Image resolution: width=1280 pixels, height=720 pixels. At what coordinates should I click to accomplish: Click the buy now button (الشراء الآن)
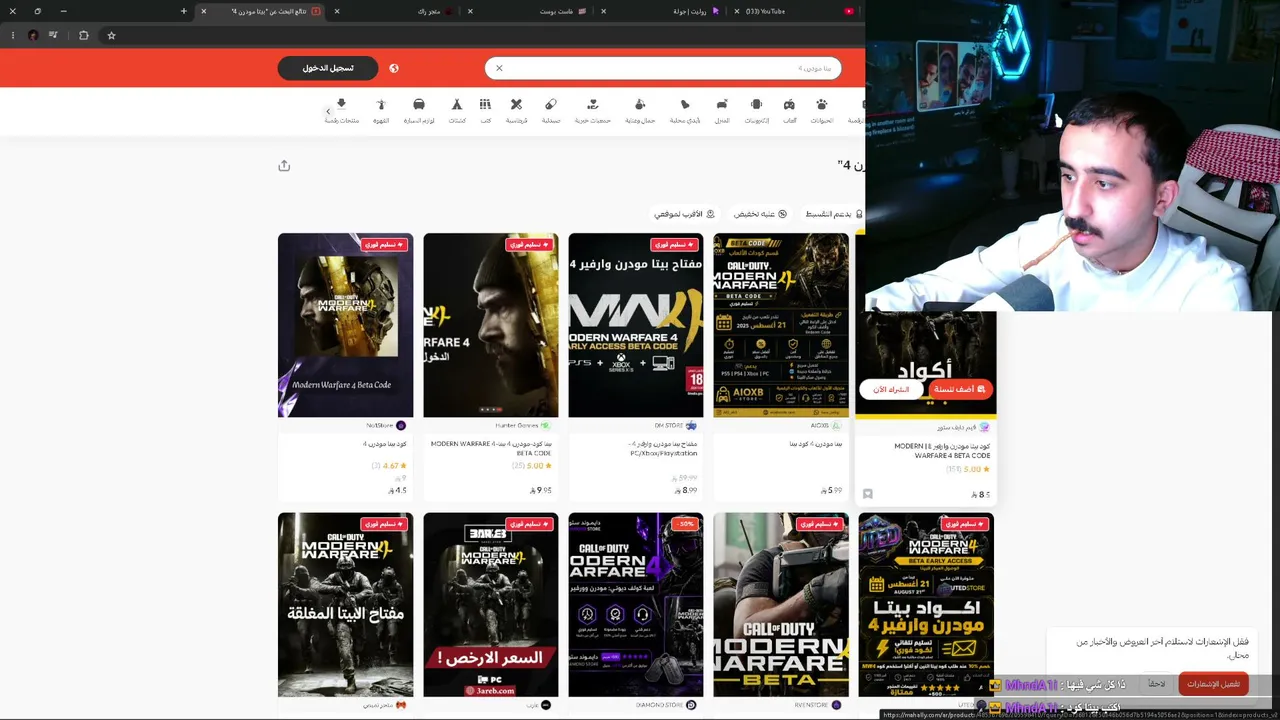point(891,389)
